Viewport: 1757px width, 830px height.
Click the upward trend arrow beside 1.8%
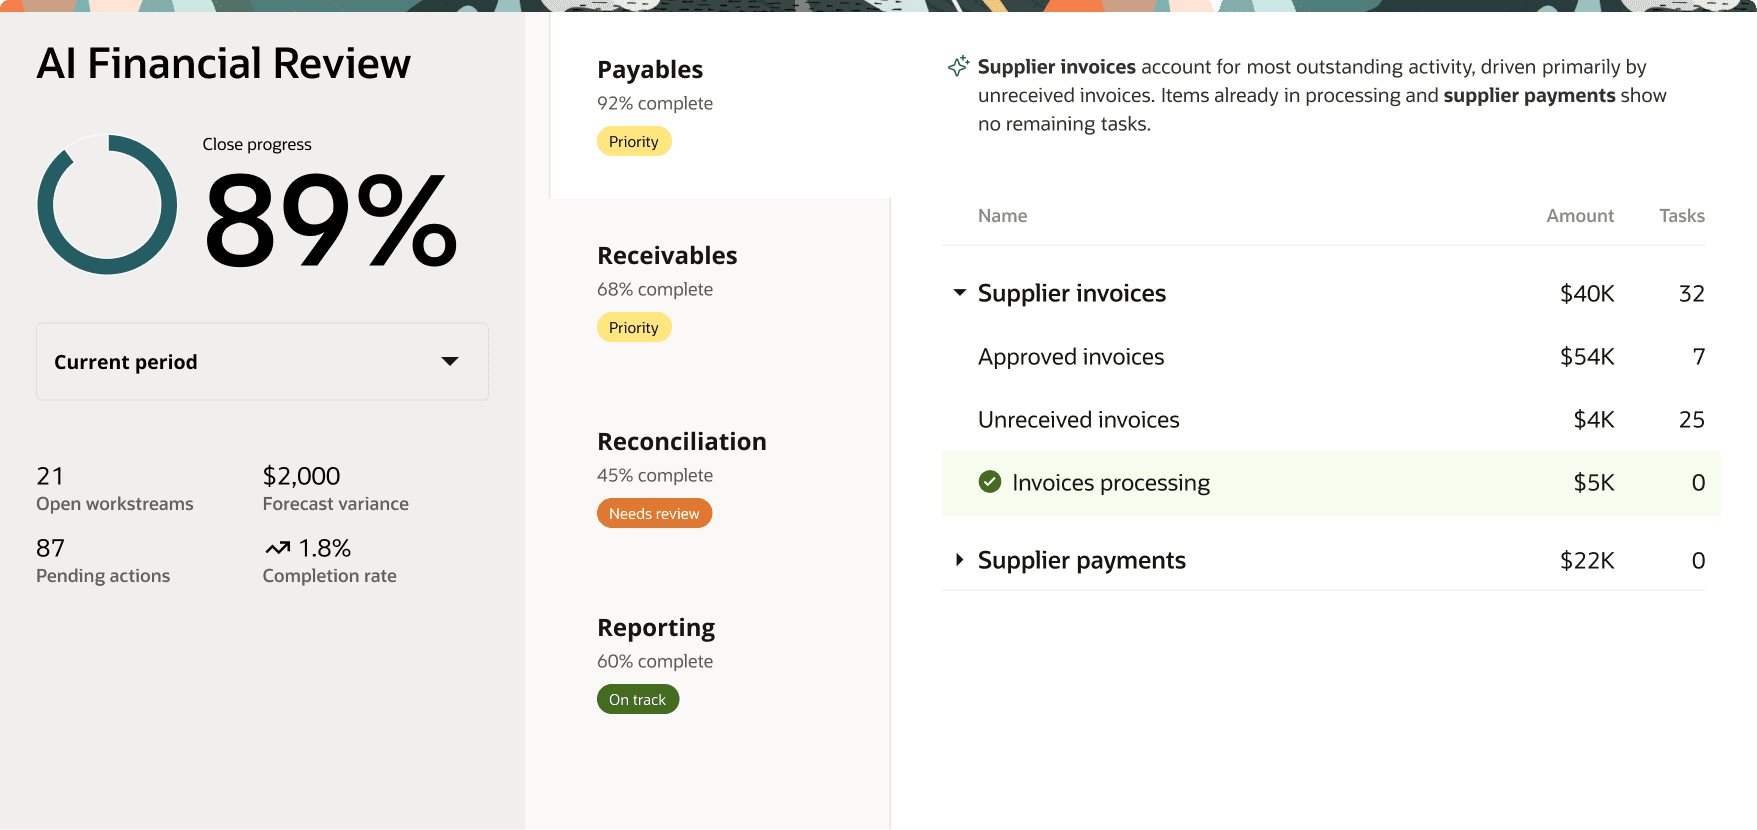278,547
